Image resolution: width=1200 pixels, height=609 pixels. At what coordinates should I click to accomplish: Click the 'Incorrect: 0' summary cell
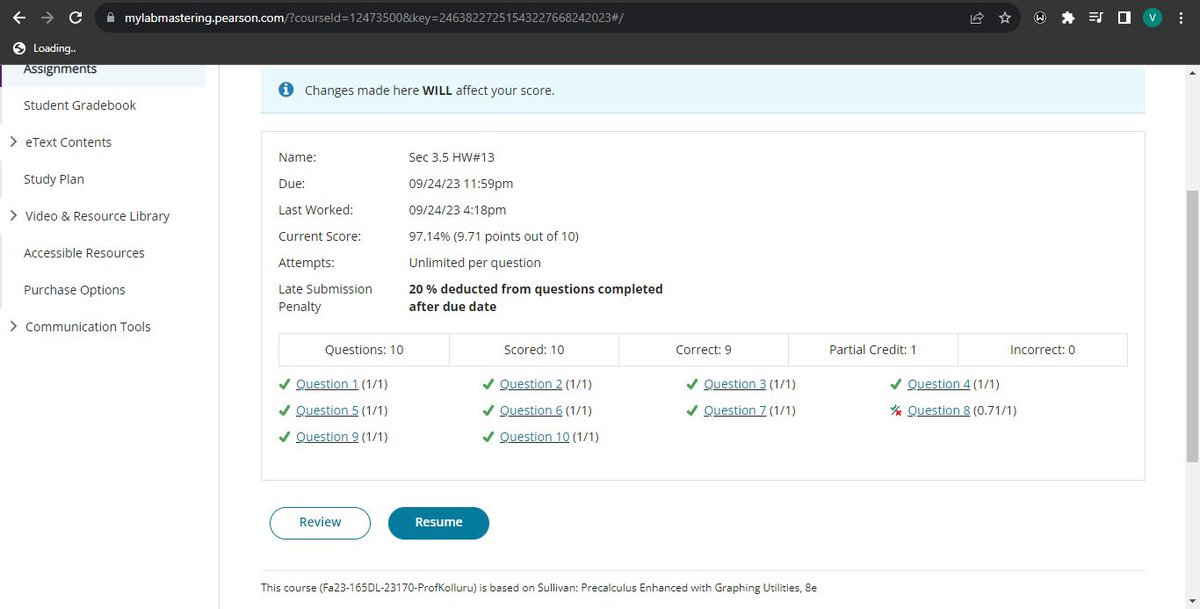click(x=1042, y=350)
